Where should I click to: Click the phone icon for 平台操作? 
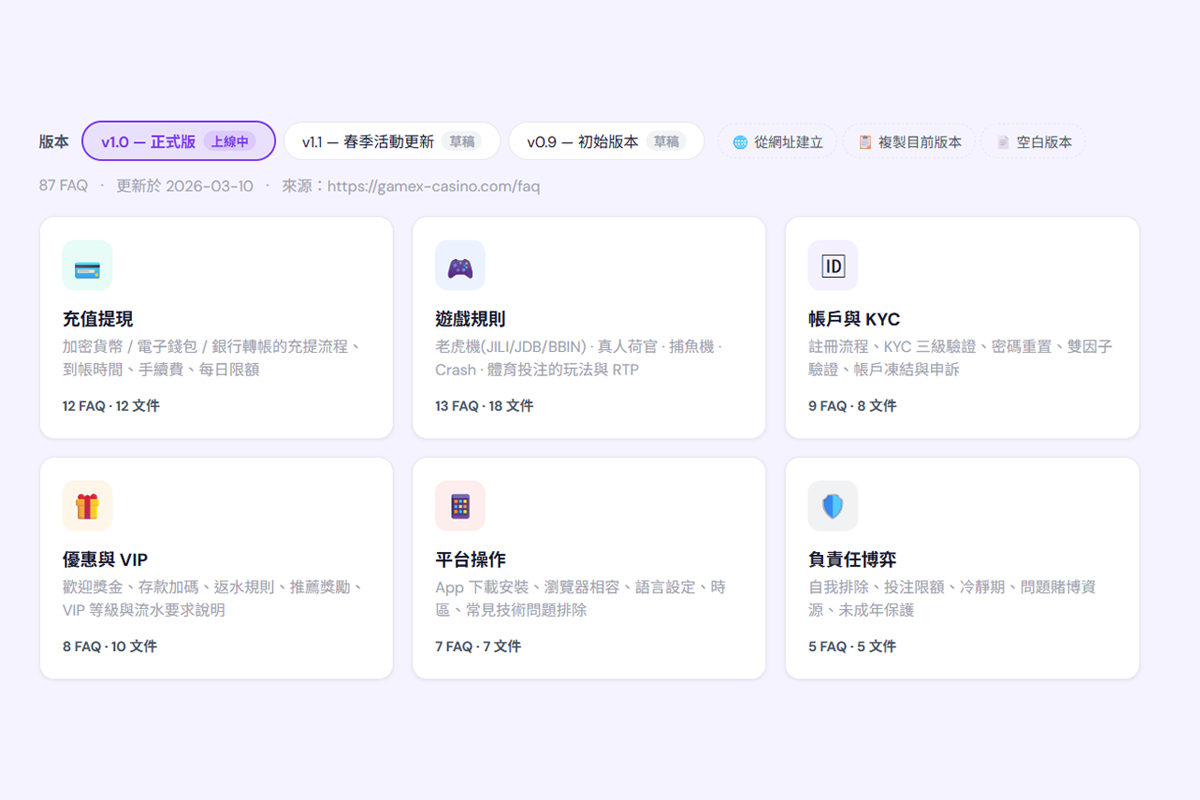pos(460,506)
